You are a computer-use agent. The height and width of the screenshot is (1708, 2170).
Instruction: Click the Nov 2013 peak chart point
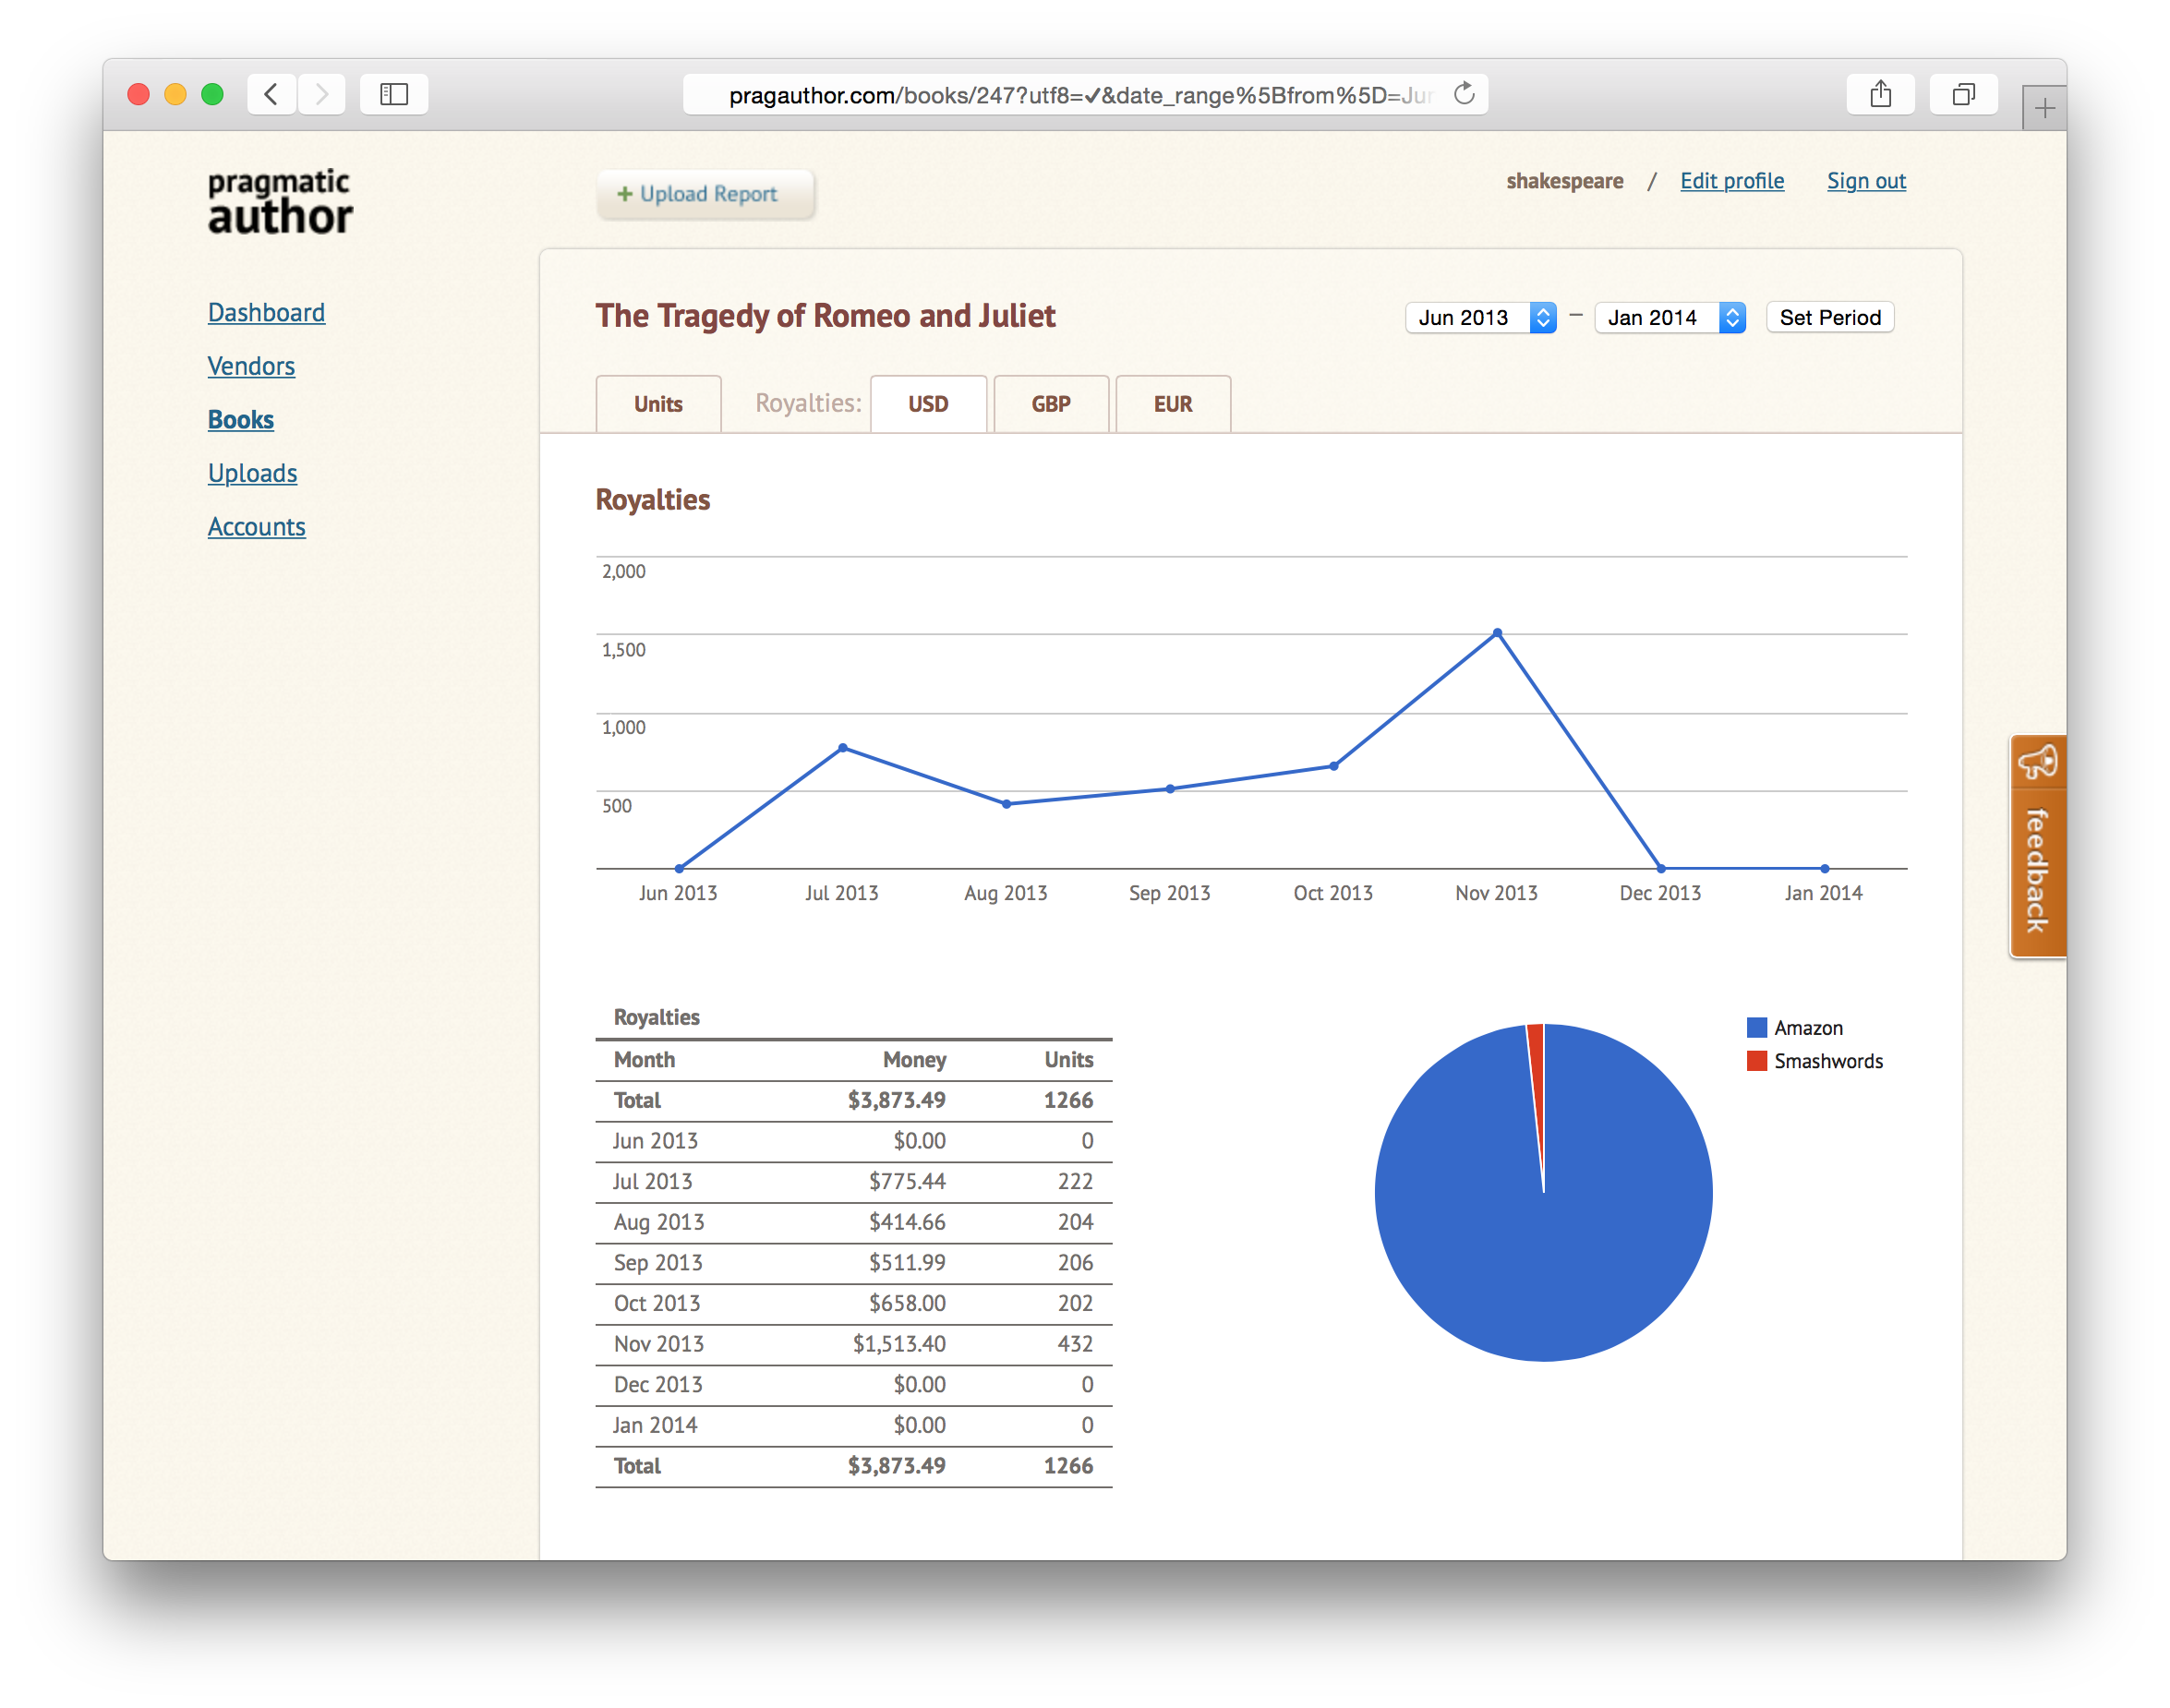pos(1497,633)
